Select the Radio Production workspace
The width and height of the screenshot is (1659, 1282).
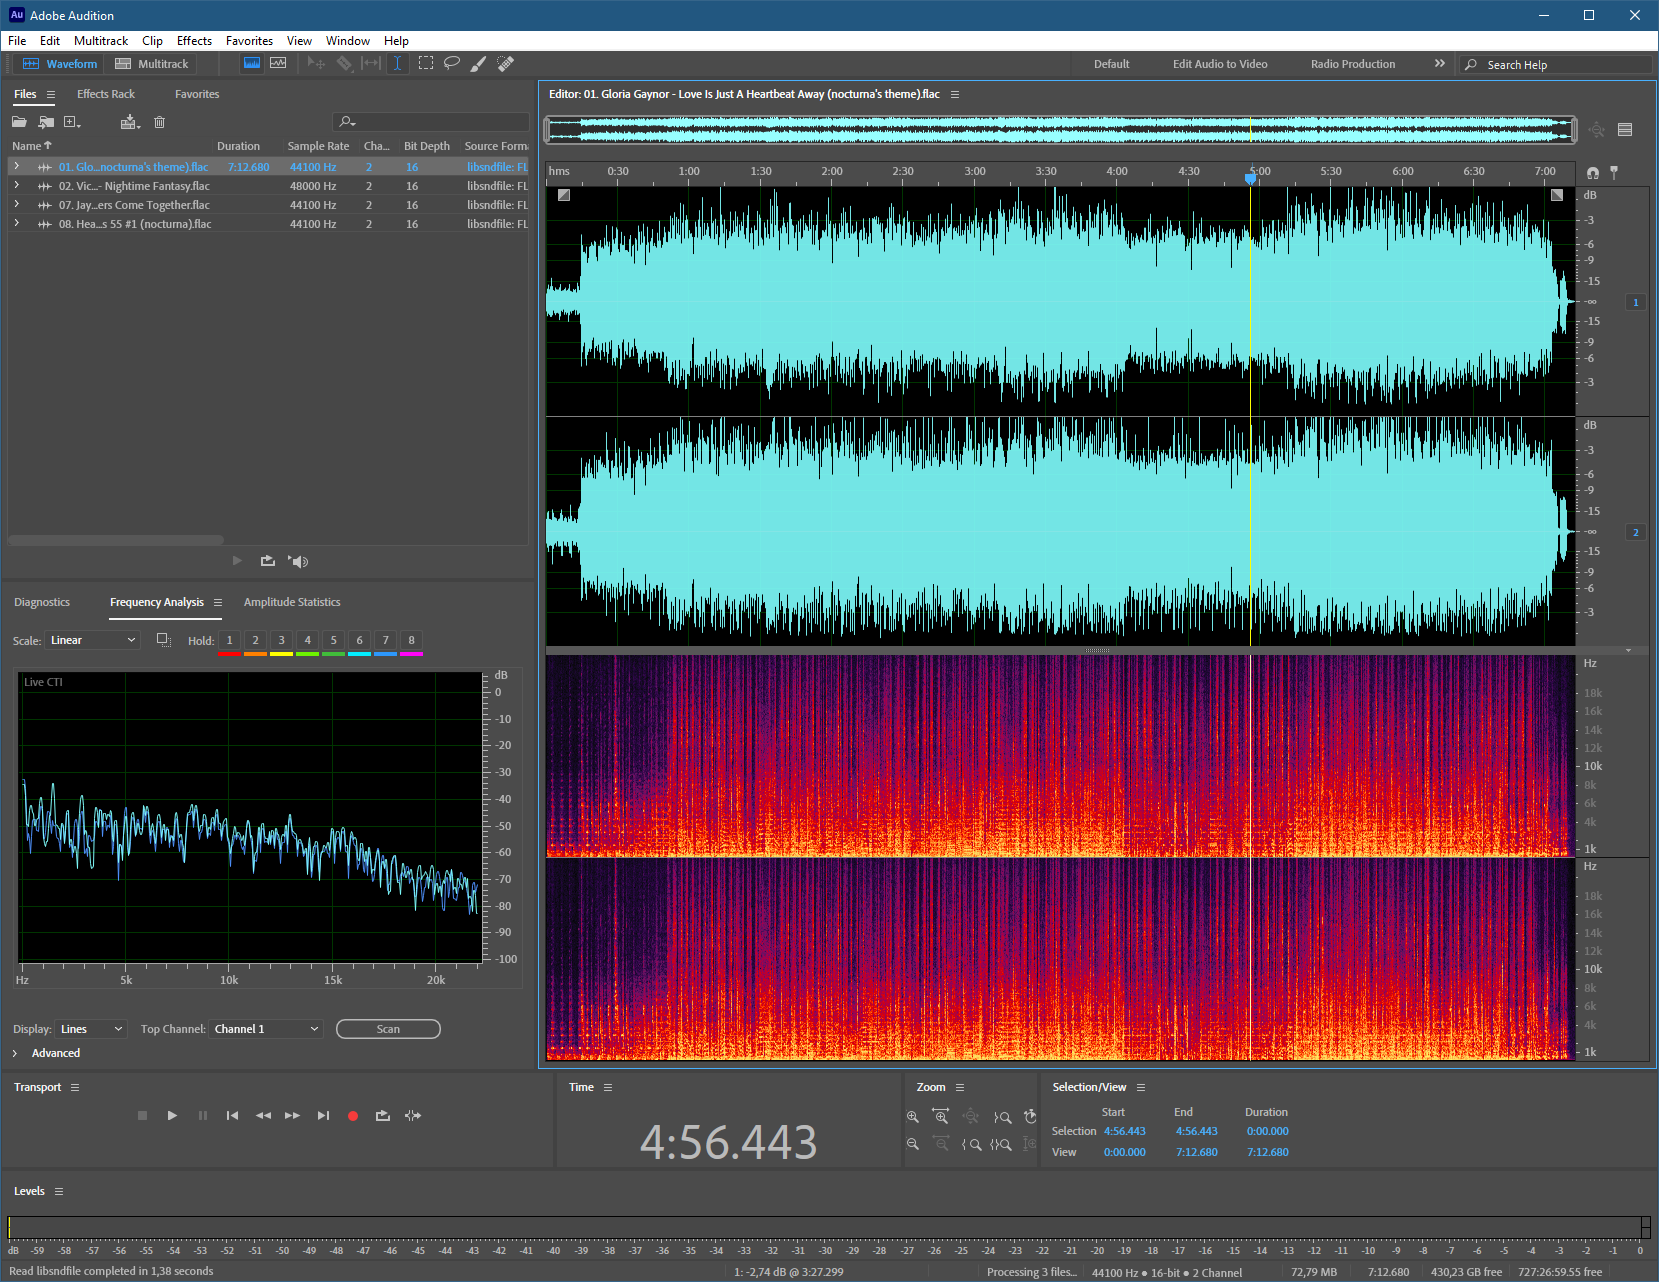point(1353,64)
